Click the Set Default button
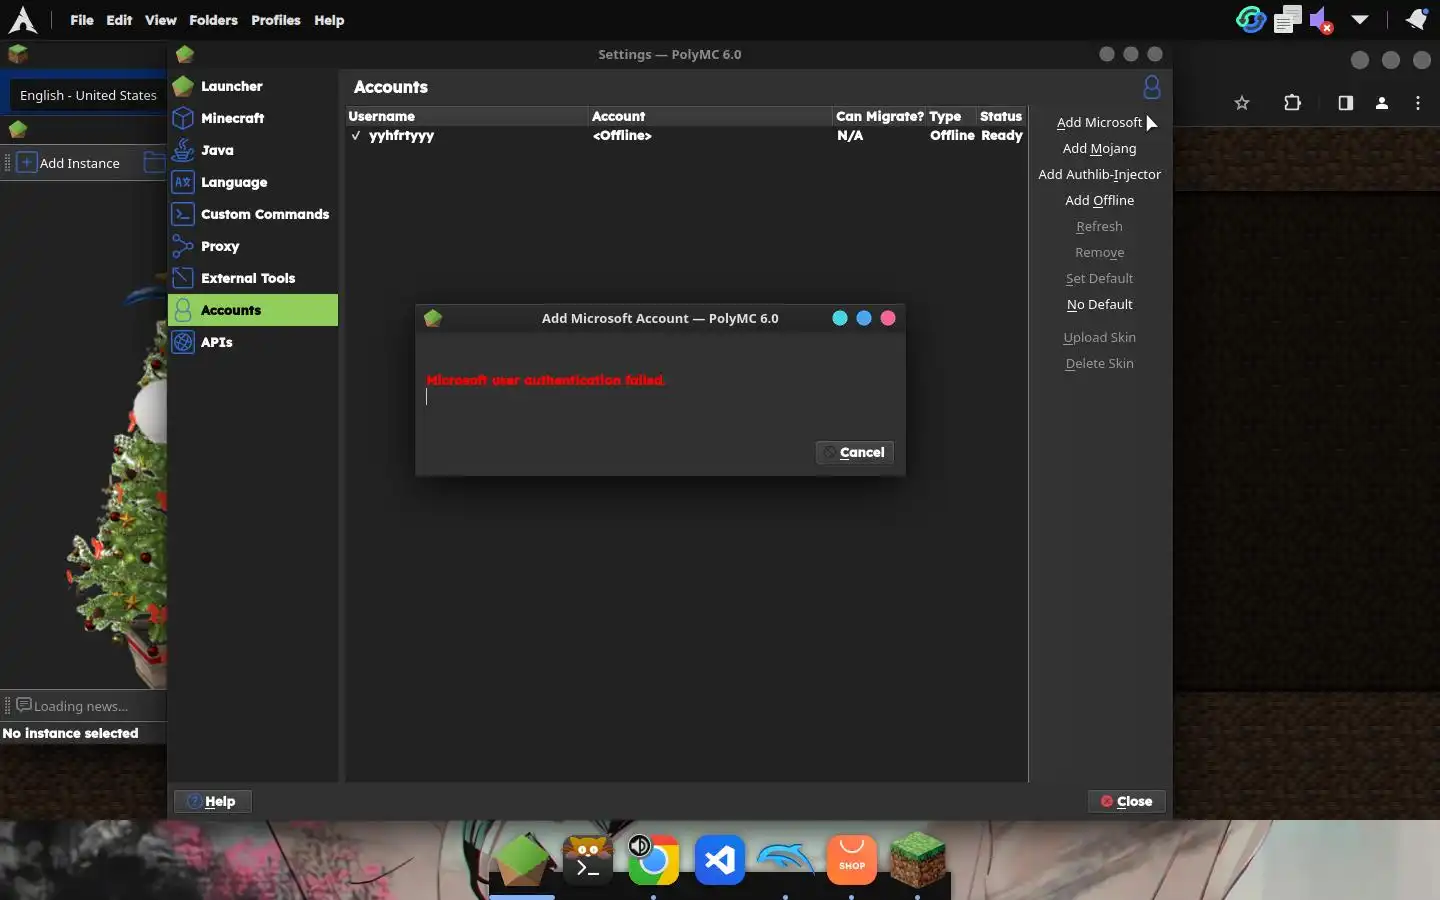 [1099, 278]
